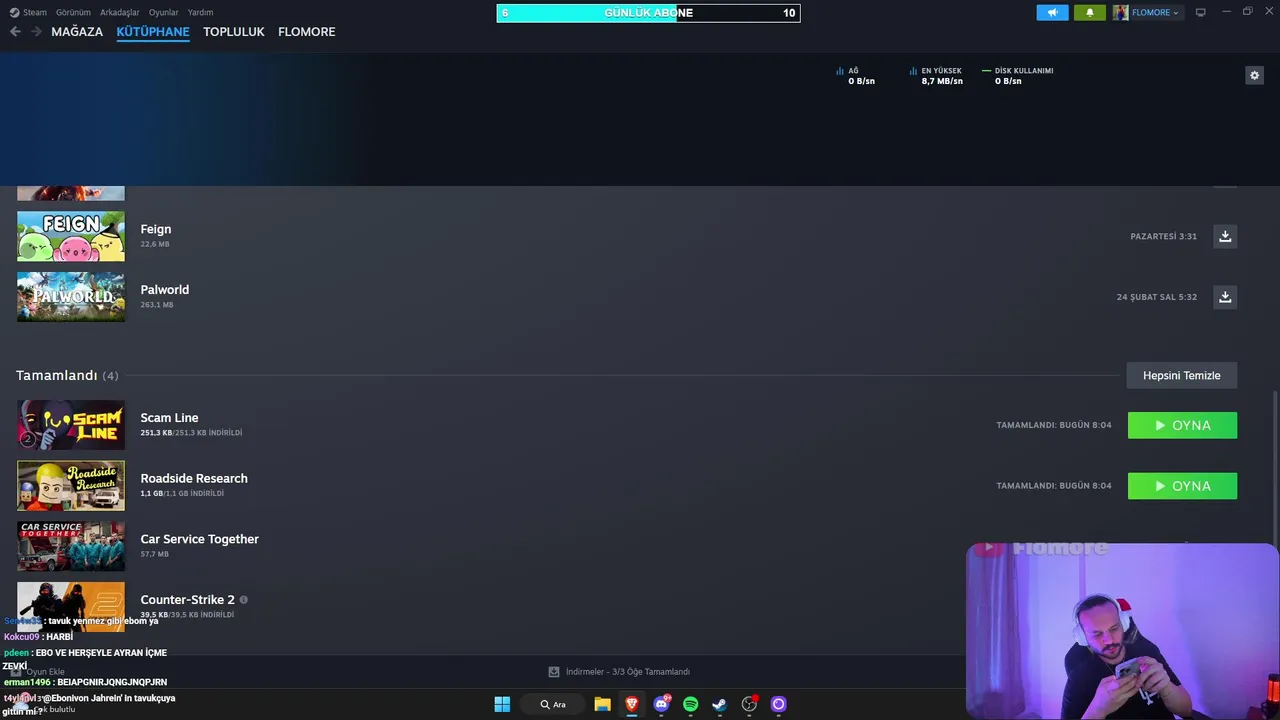Click the Roadside Research title
Viewport: 1280px width, 720px height.
194,478
